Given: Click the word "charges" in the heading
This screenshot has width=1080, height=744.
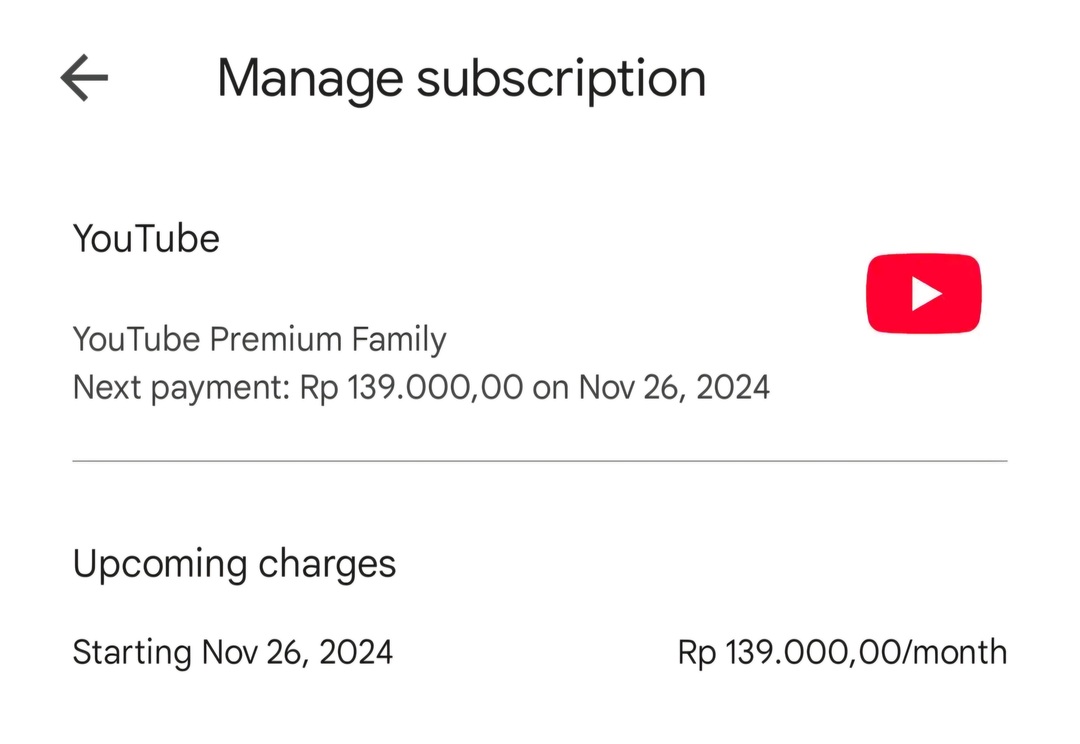Looking at the screenshot, I should click(x=327, y=564).
